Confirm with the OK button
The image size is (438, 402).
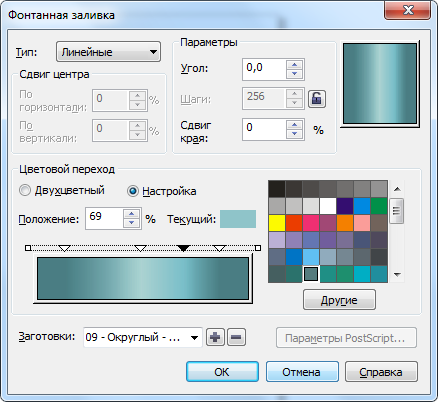pyautogui.click(x=222, y=372)
